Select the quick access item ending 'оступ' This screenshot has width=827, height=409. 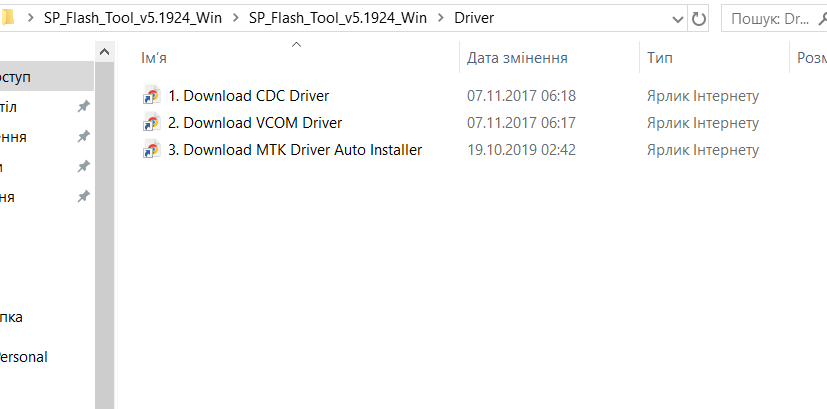[47, 77]
